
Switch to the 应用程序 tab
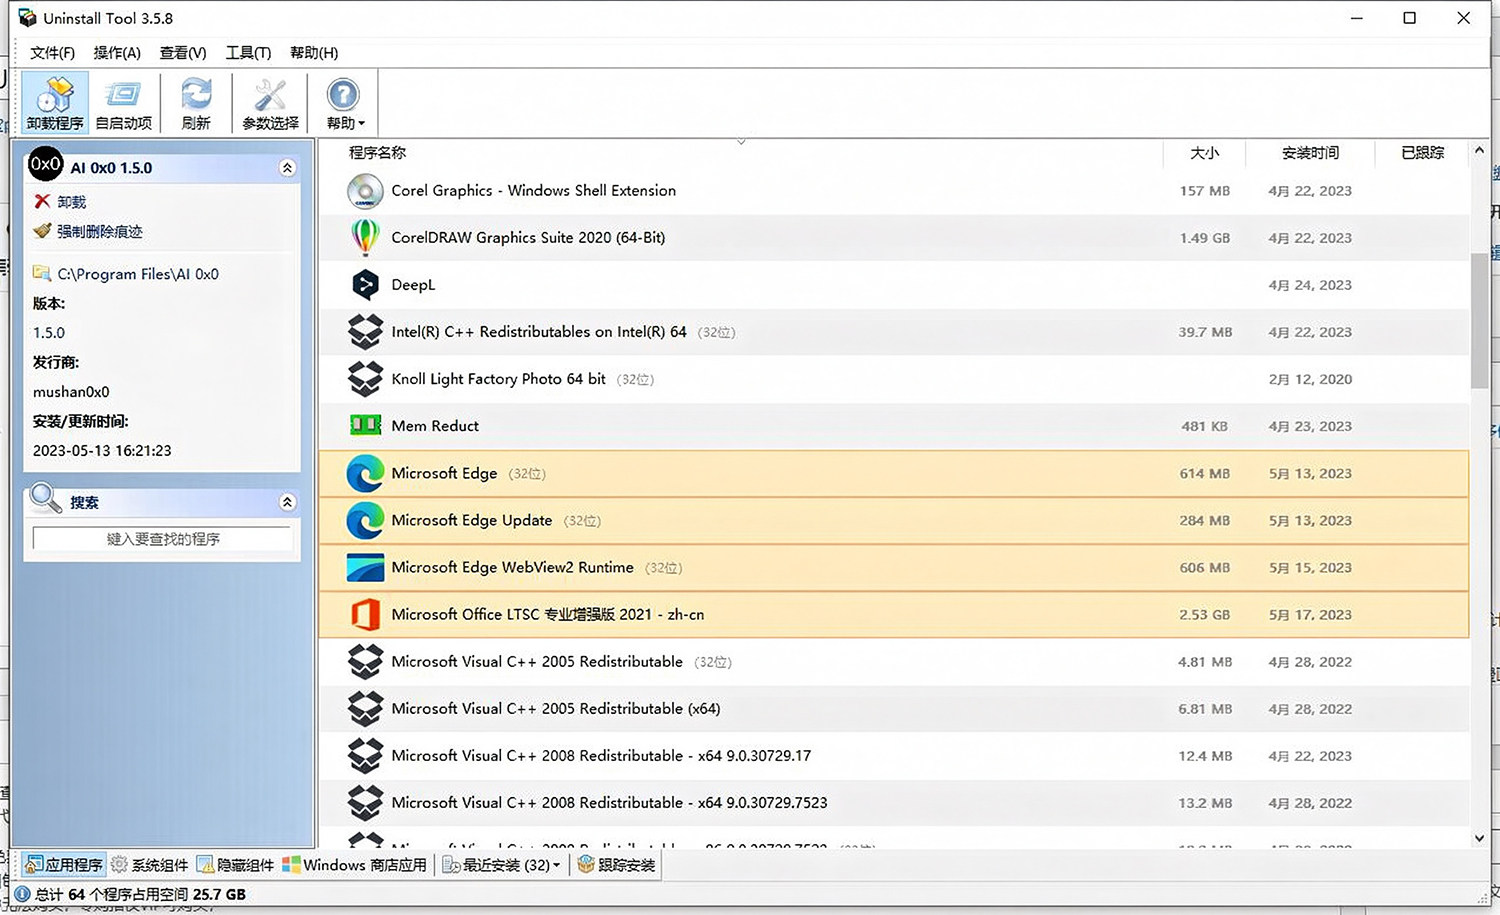[x=63, y=865]
